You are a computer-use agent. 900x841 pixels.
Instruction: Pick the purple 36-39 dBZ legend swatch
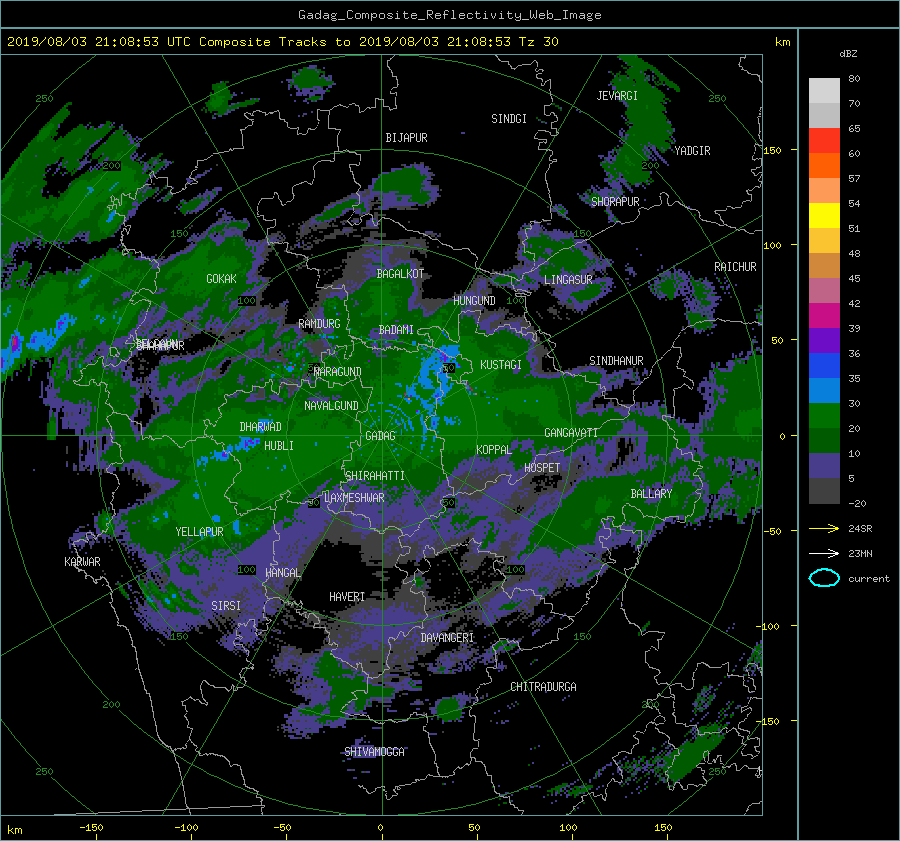(x=824, y=341)
